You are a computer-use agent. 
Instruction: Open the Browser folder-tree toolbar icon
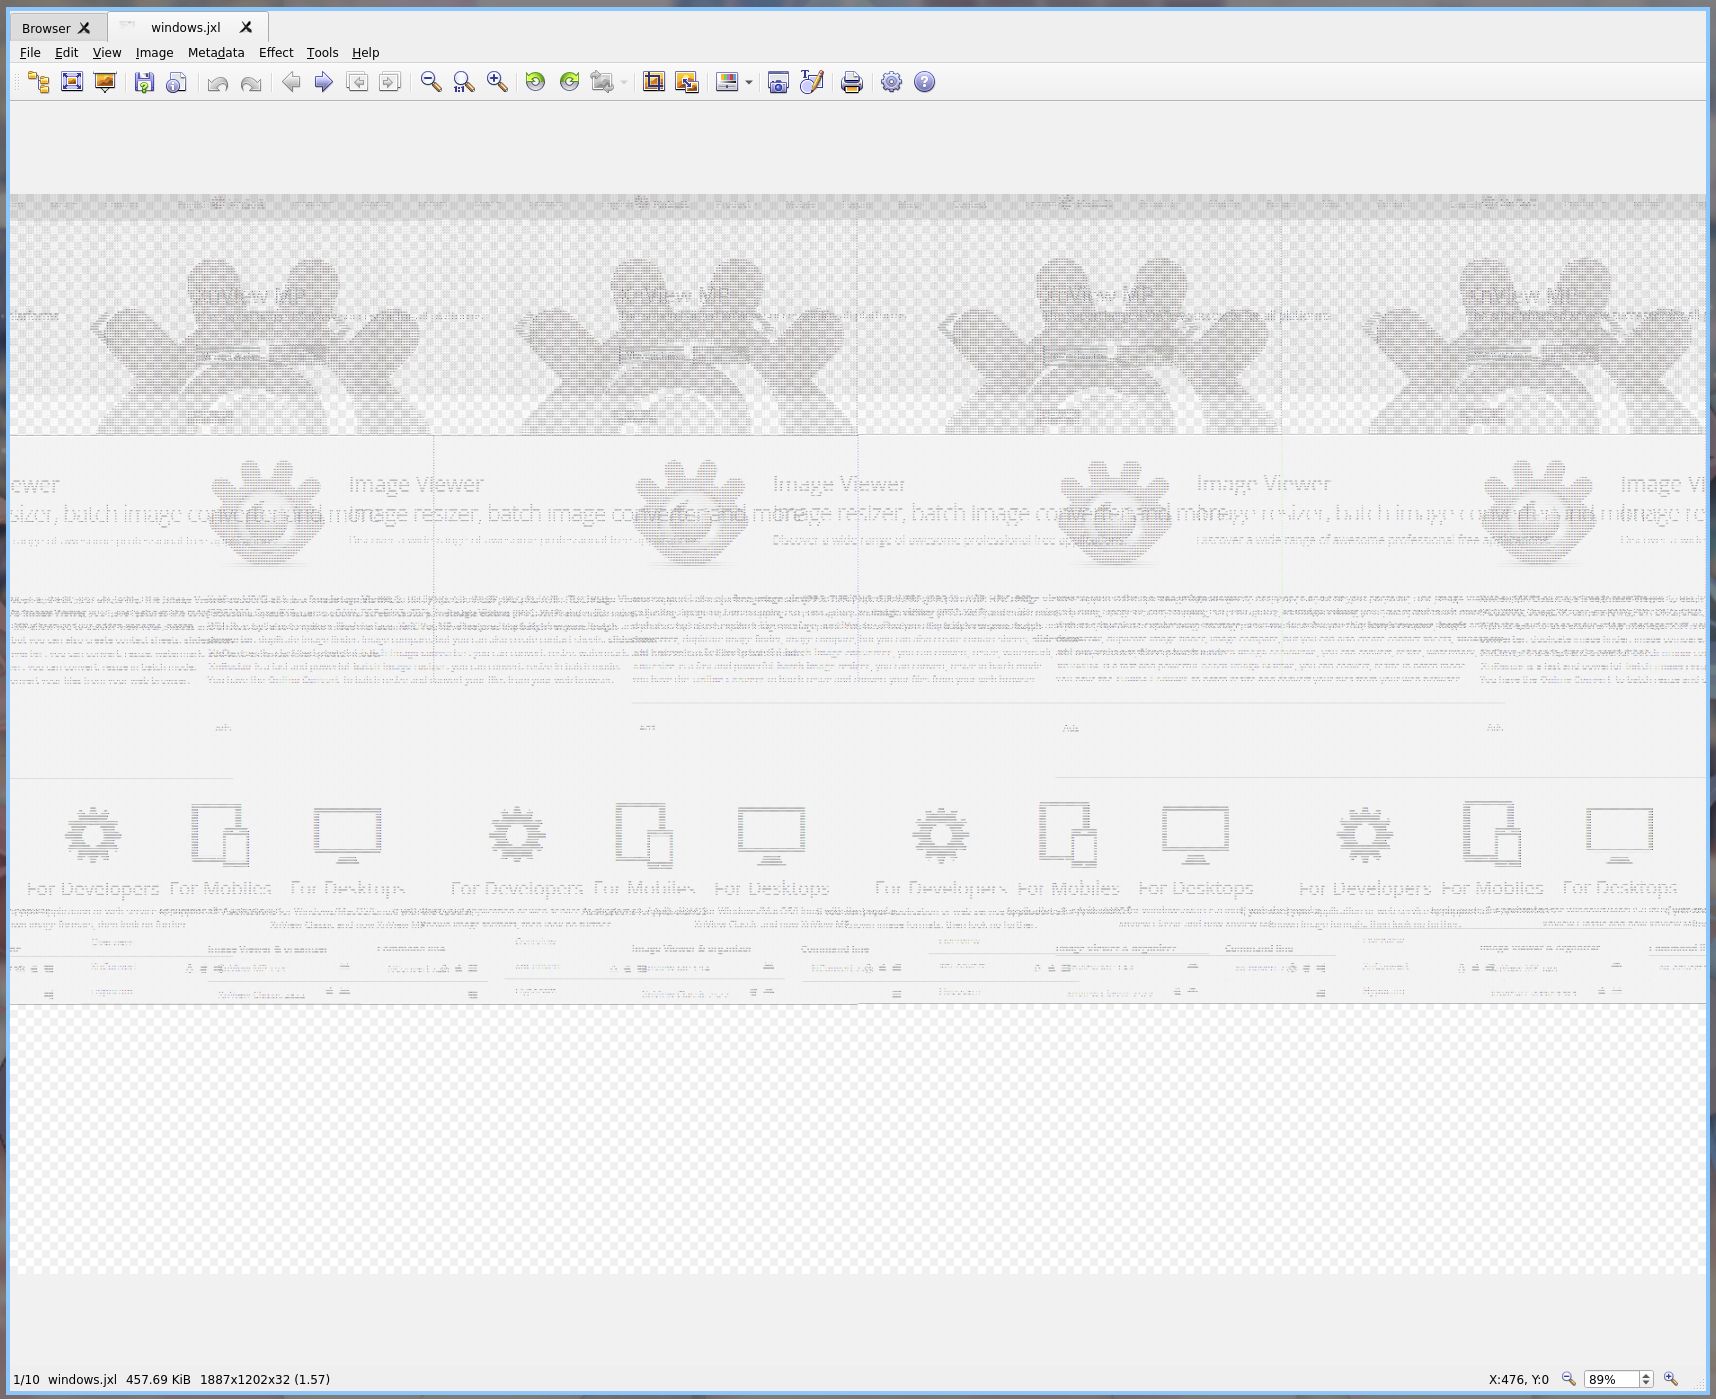tap(39, 82)
